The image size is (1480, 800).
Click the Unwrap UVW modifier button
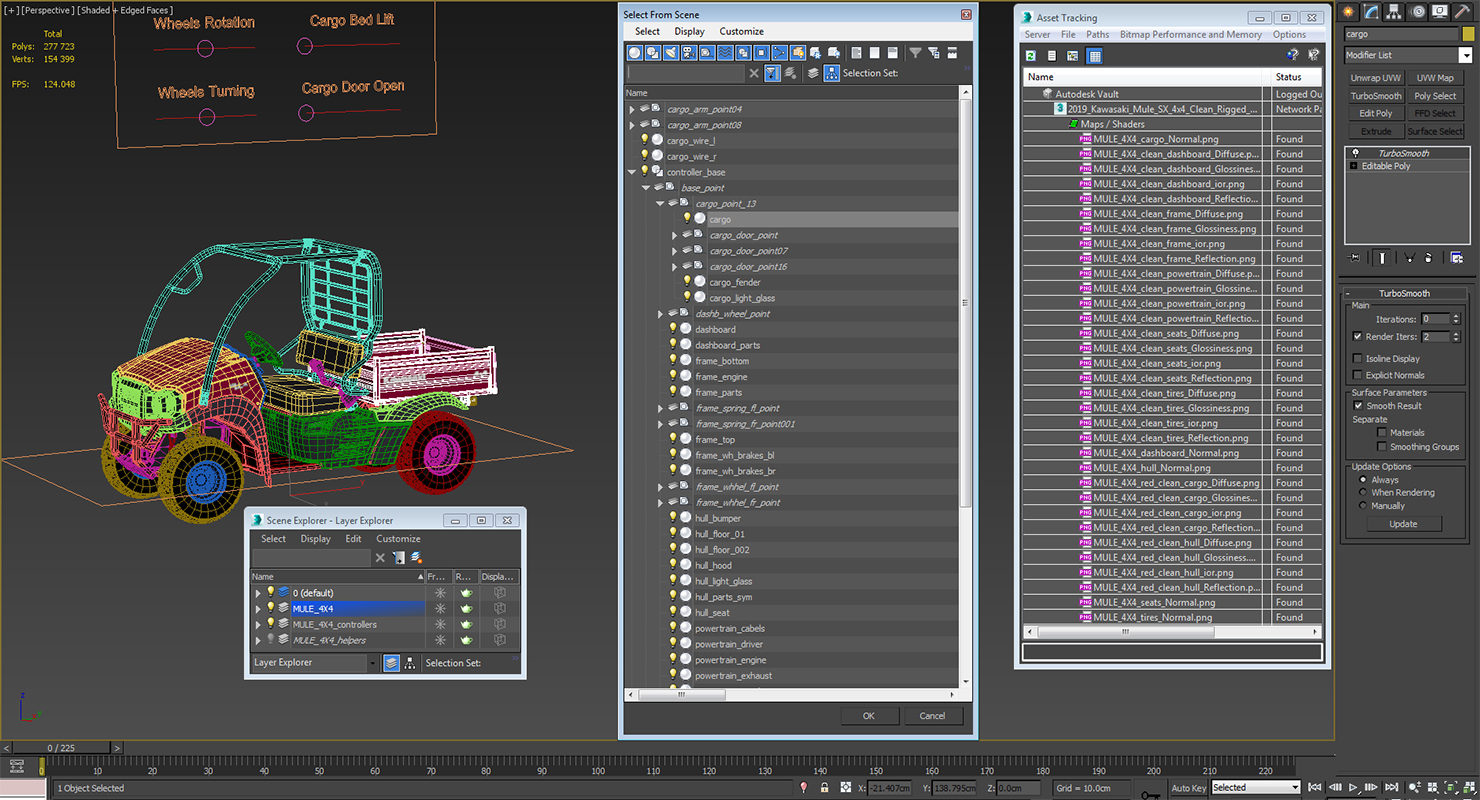click(1375, 78)
